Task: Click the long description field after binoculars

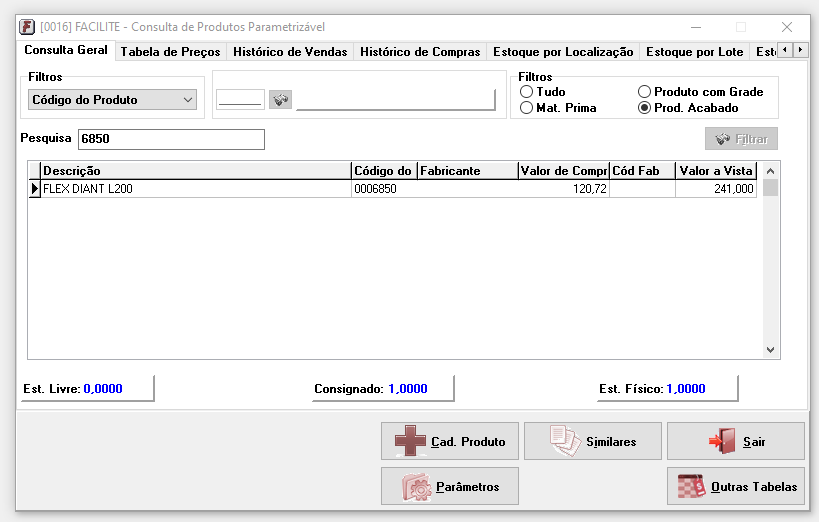Action: (x=396, y=99)
